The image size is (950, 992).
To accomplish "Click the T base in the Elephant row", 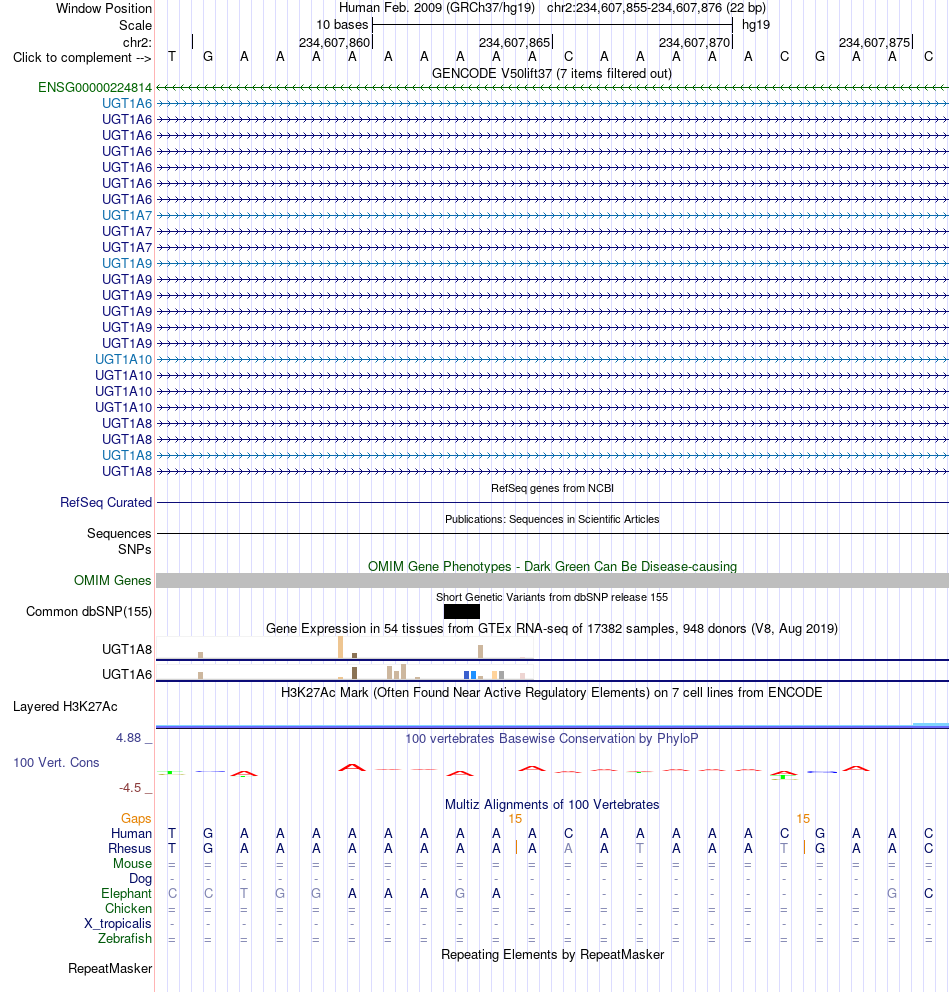I will pos(244,893).
